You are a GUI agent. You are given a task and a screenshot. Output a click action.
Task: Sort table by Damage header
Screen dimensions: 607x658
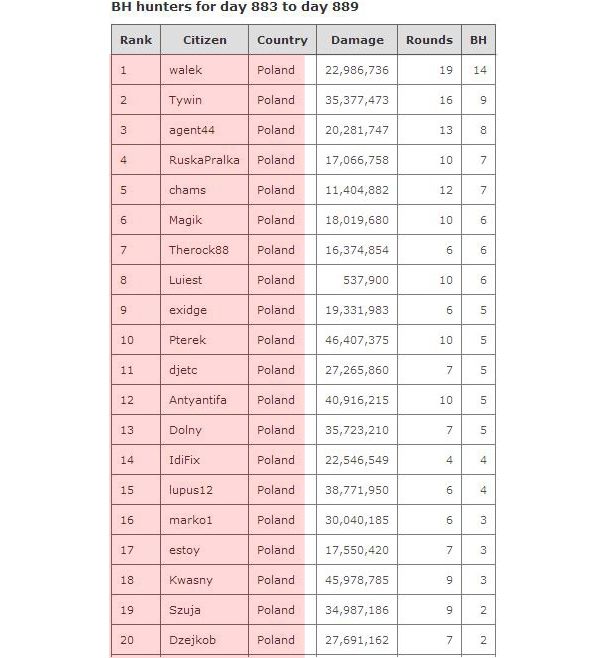356,40
